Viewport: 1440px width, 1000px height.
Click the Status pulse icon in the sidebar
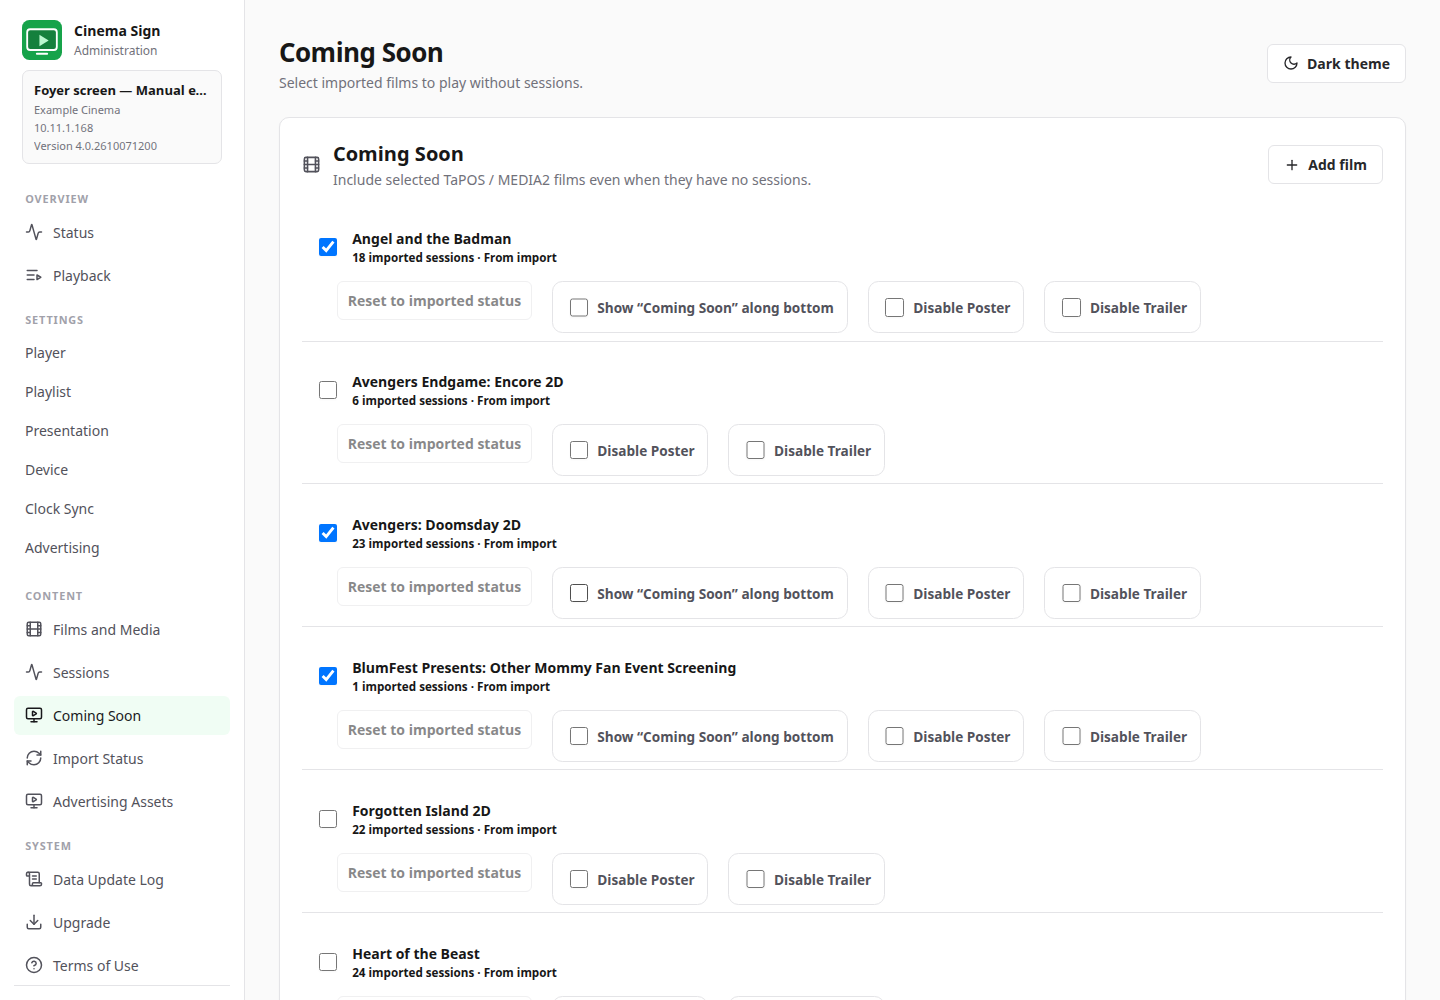pyautogui.click(x=34, y=232)
